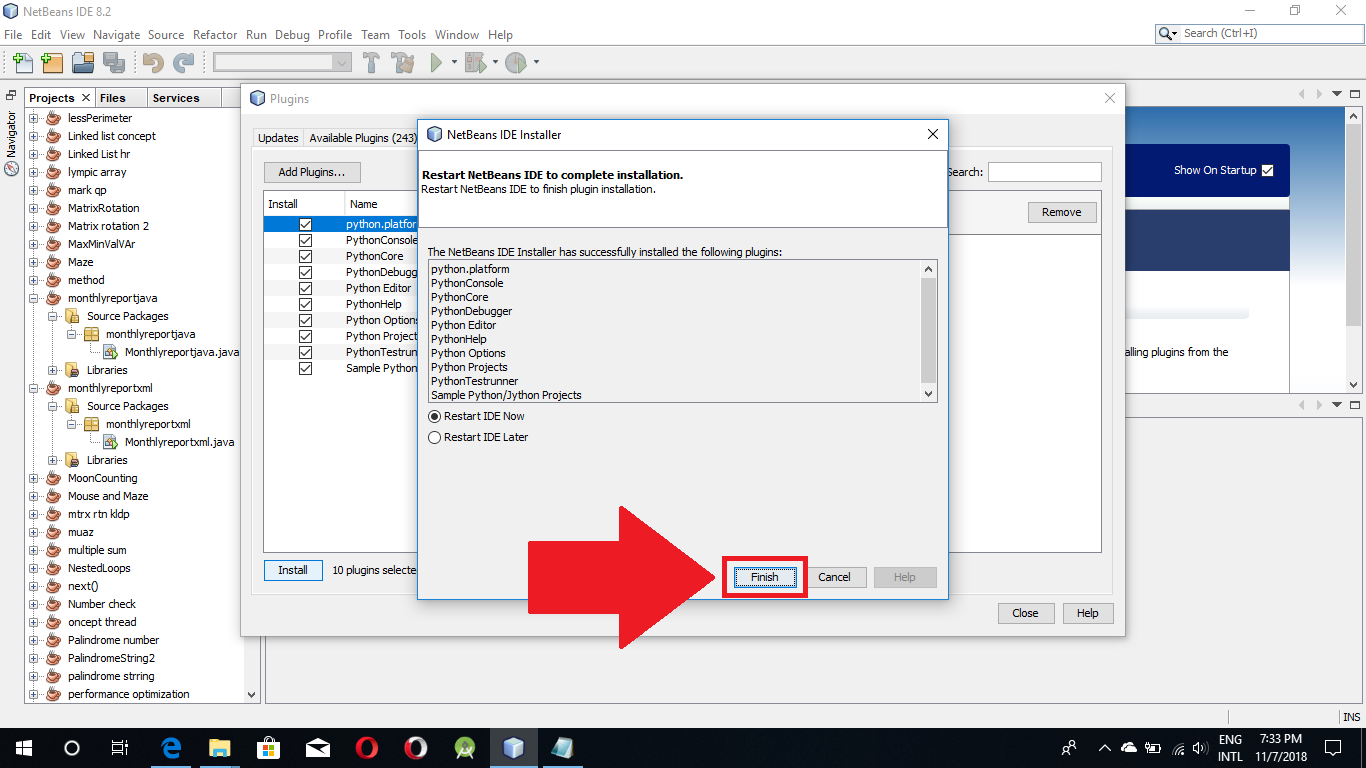Uncheck the Python Editor install checkbox
Viewport: 1366px width, 768px height.
305,288
